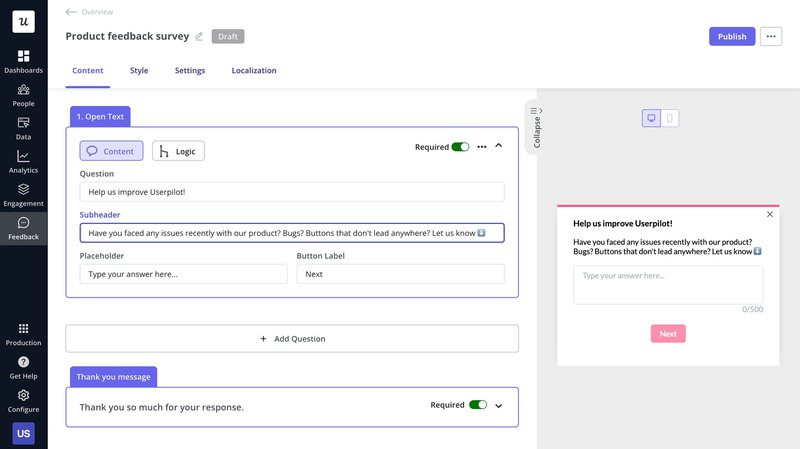Screen dimensions: 800x449
Task: Open the question Logic settings
Action: pyautogui.click(x=178, y=151)
